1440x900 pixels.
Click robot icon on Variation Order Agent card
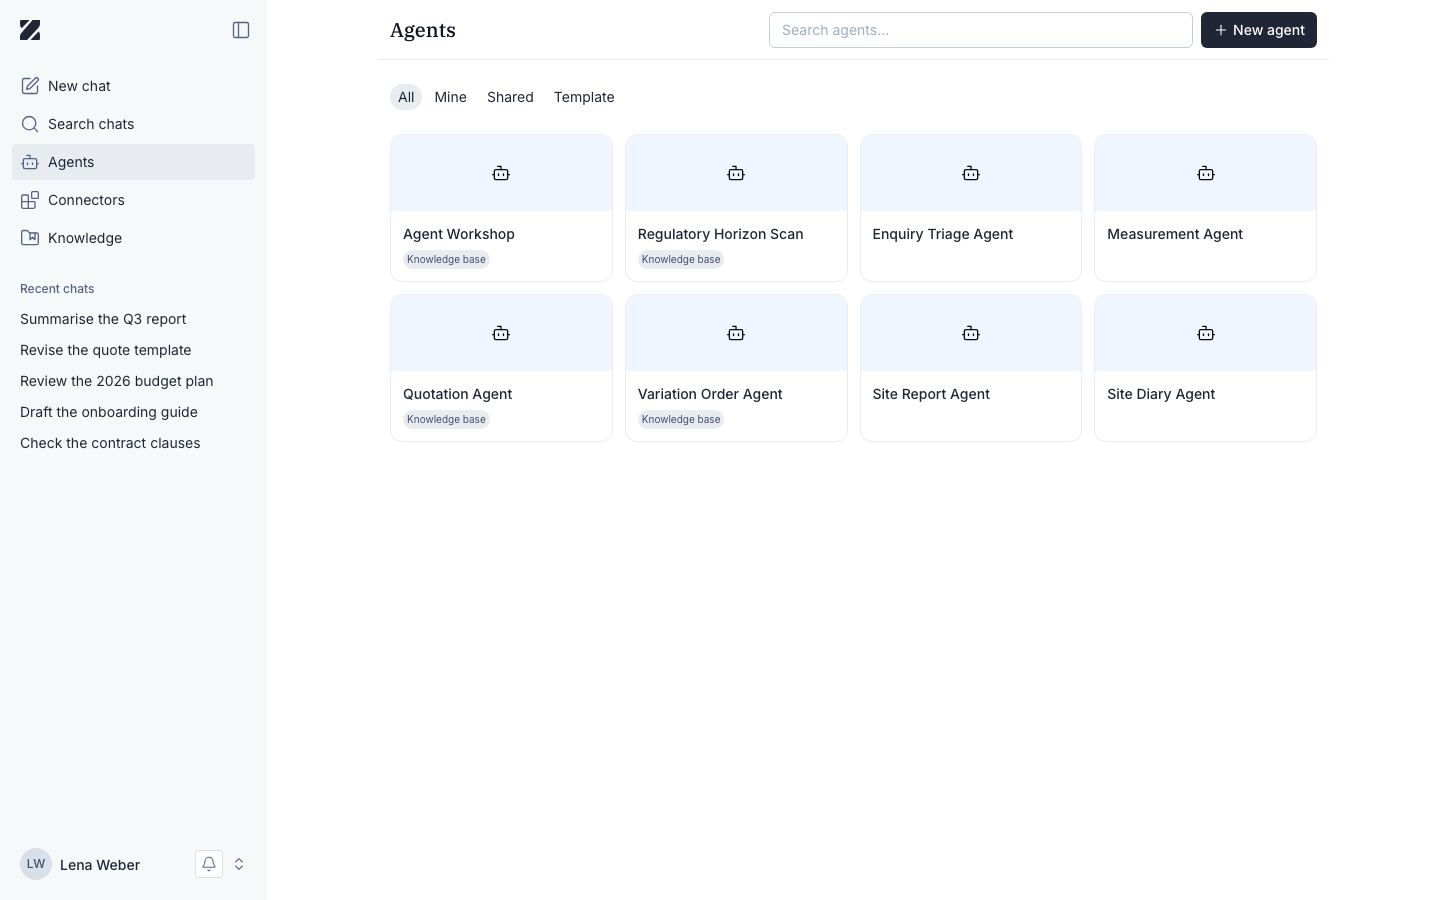[x=736, y=333]
